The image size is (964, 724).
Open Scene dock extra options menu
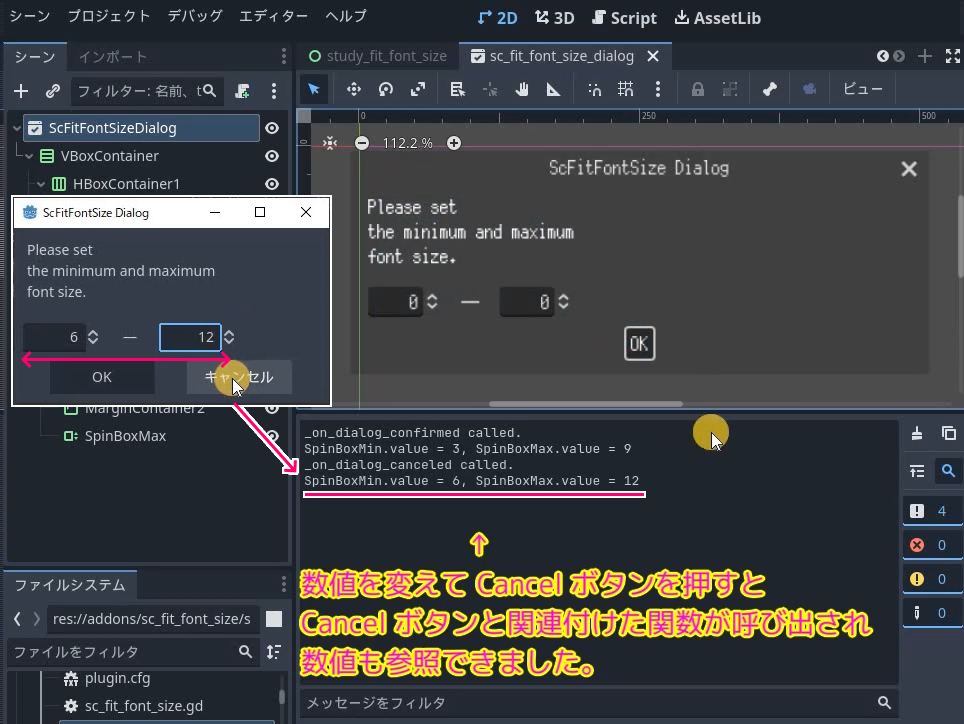274,91
